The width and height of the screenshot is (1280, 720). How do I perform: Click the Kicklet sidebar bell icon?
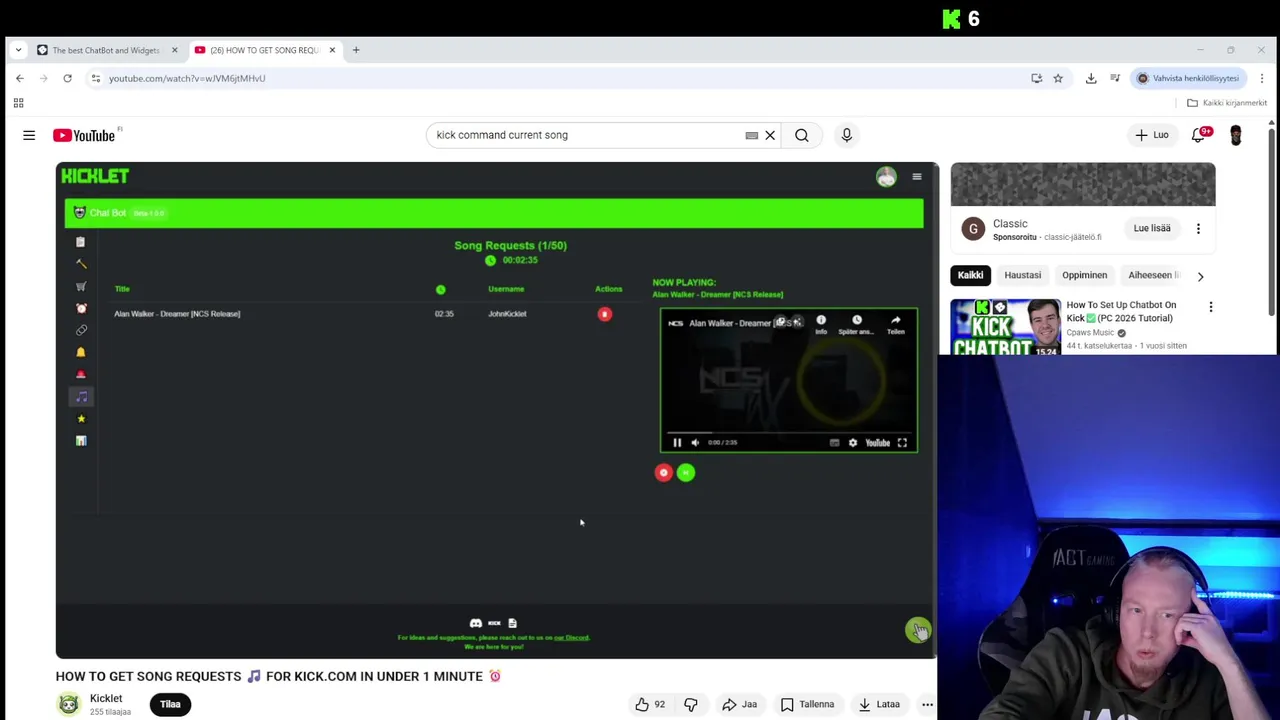coord(81,352)
